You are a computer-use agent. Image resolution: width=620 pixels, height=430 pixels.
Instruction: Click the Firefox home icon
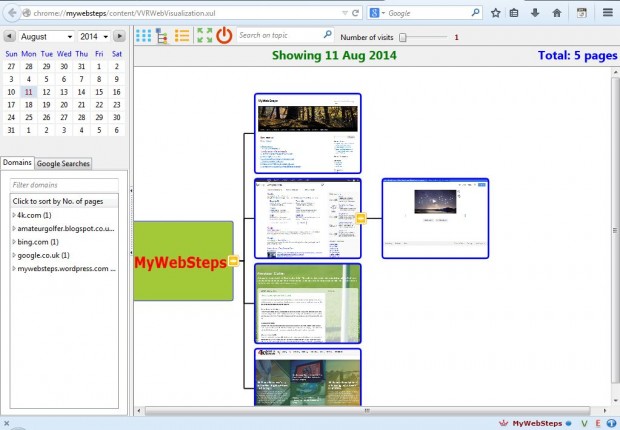[557, 13]
